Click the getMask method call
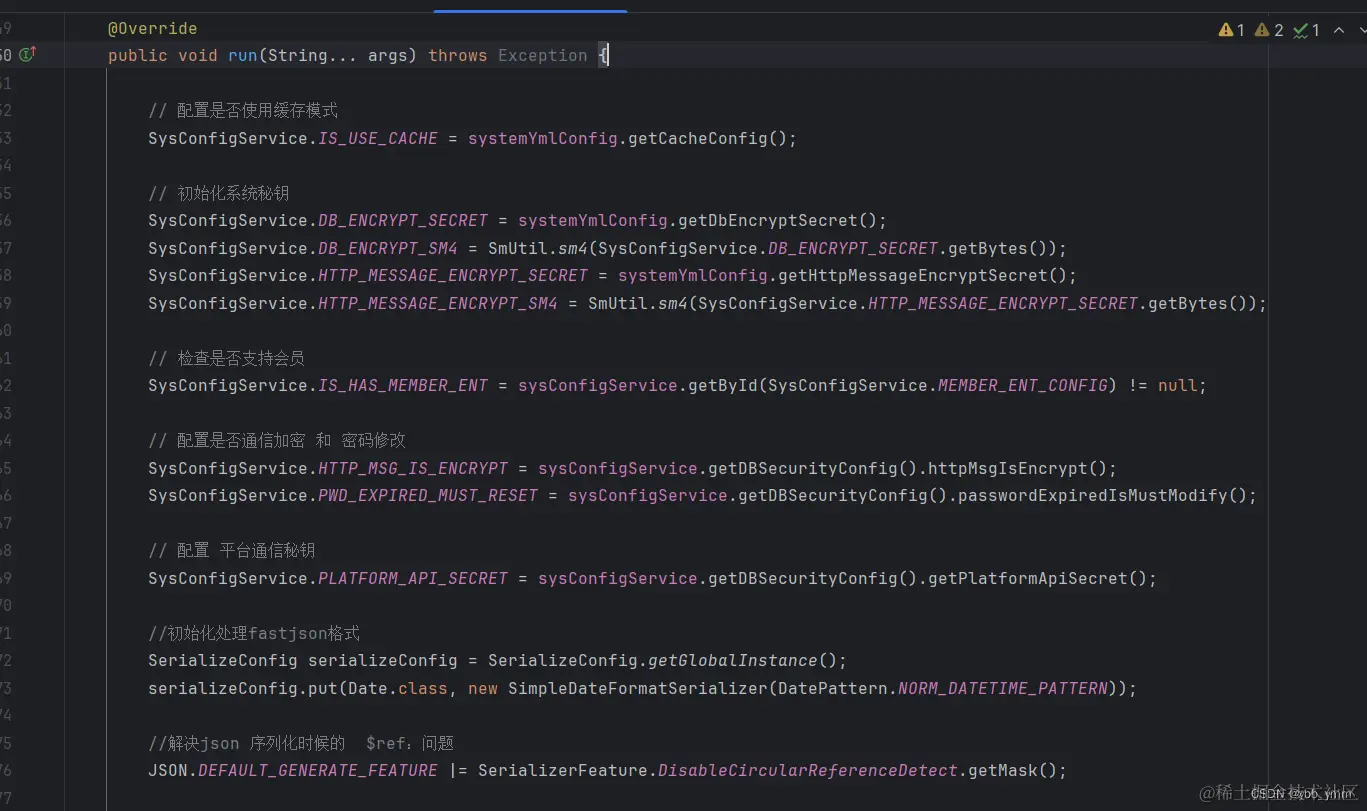Image resolution: width=1367 pixels, height=811 pixels. [x=1003, y=770]
